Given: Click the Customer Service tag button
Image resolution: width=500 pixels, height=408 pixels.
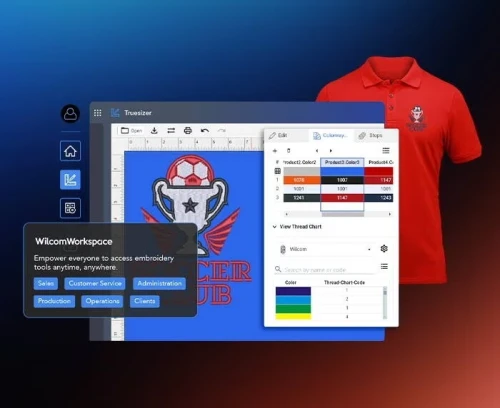Looking at the screenshot, I should pyautogui.click(x=95, y=283).
